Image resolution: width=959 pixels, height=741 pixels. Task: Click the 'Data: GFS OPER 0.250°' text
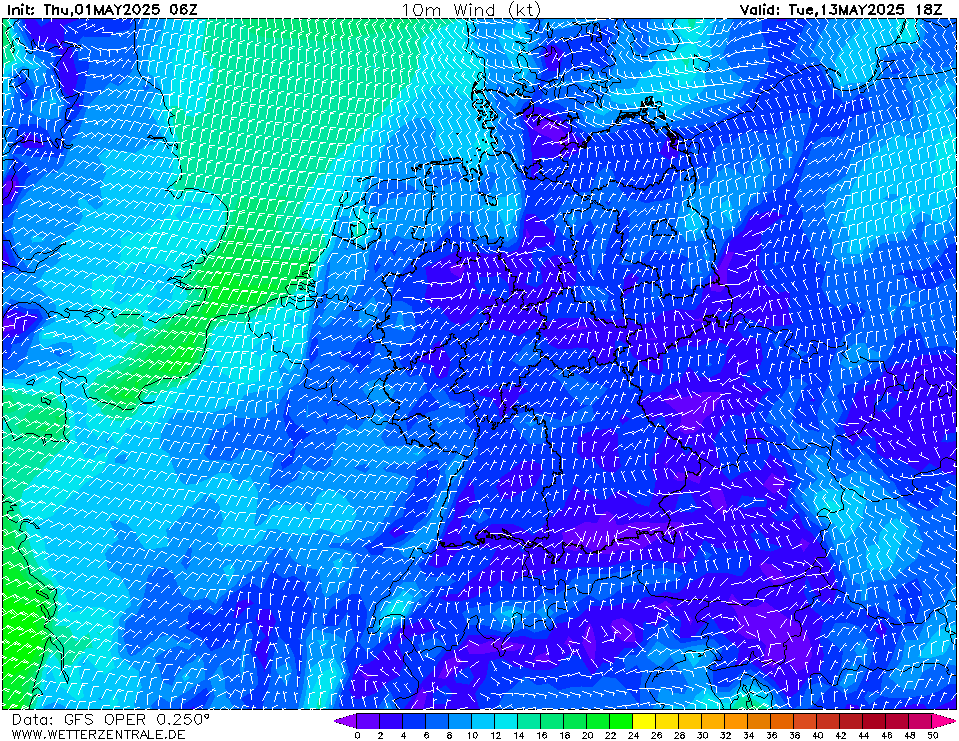click(x=110, y=720)
